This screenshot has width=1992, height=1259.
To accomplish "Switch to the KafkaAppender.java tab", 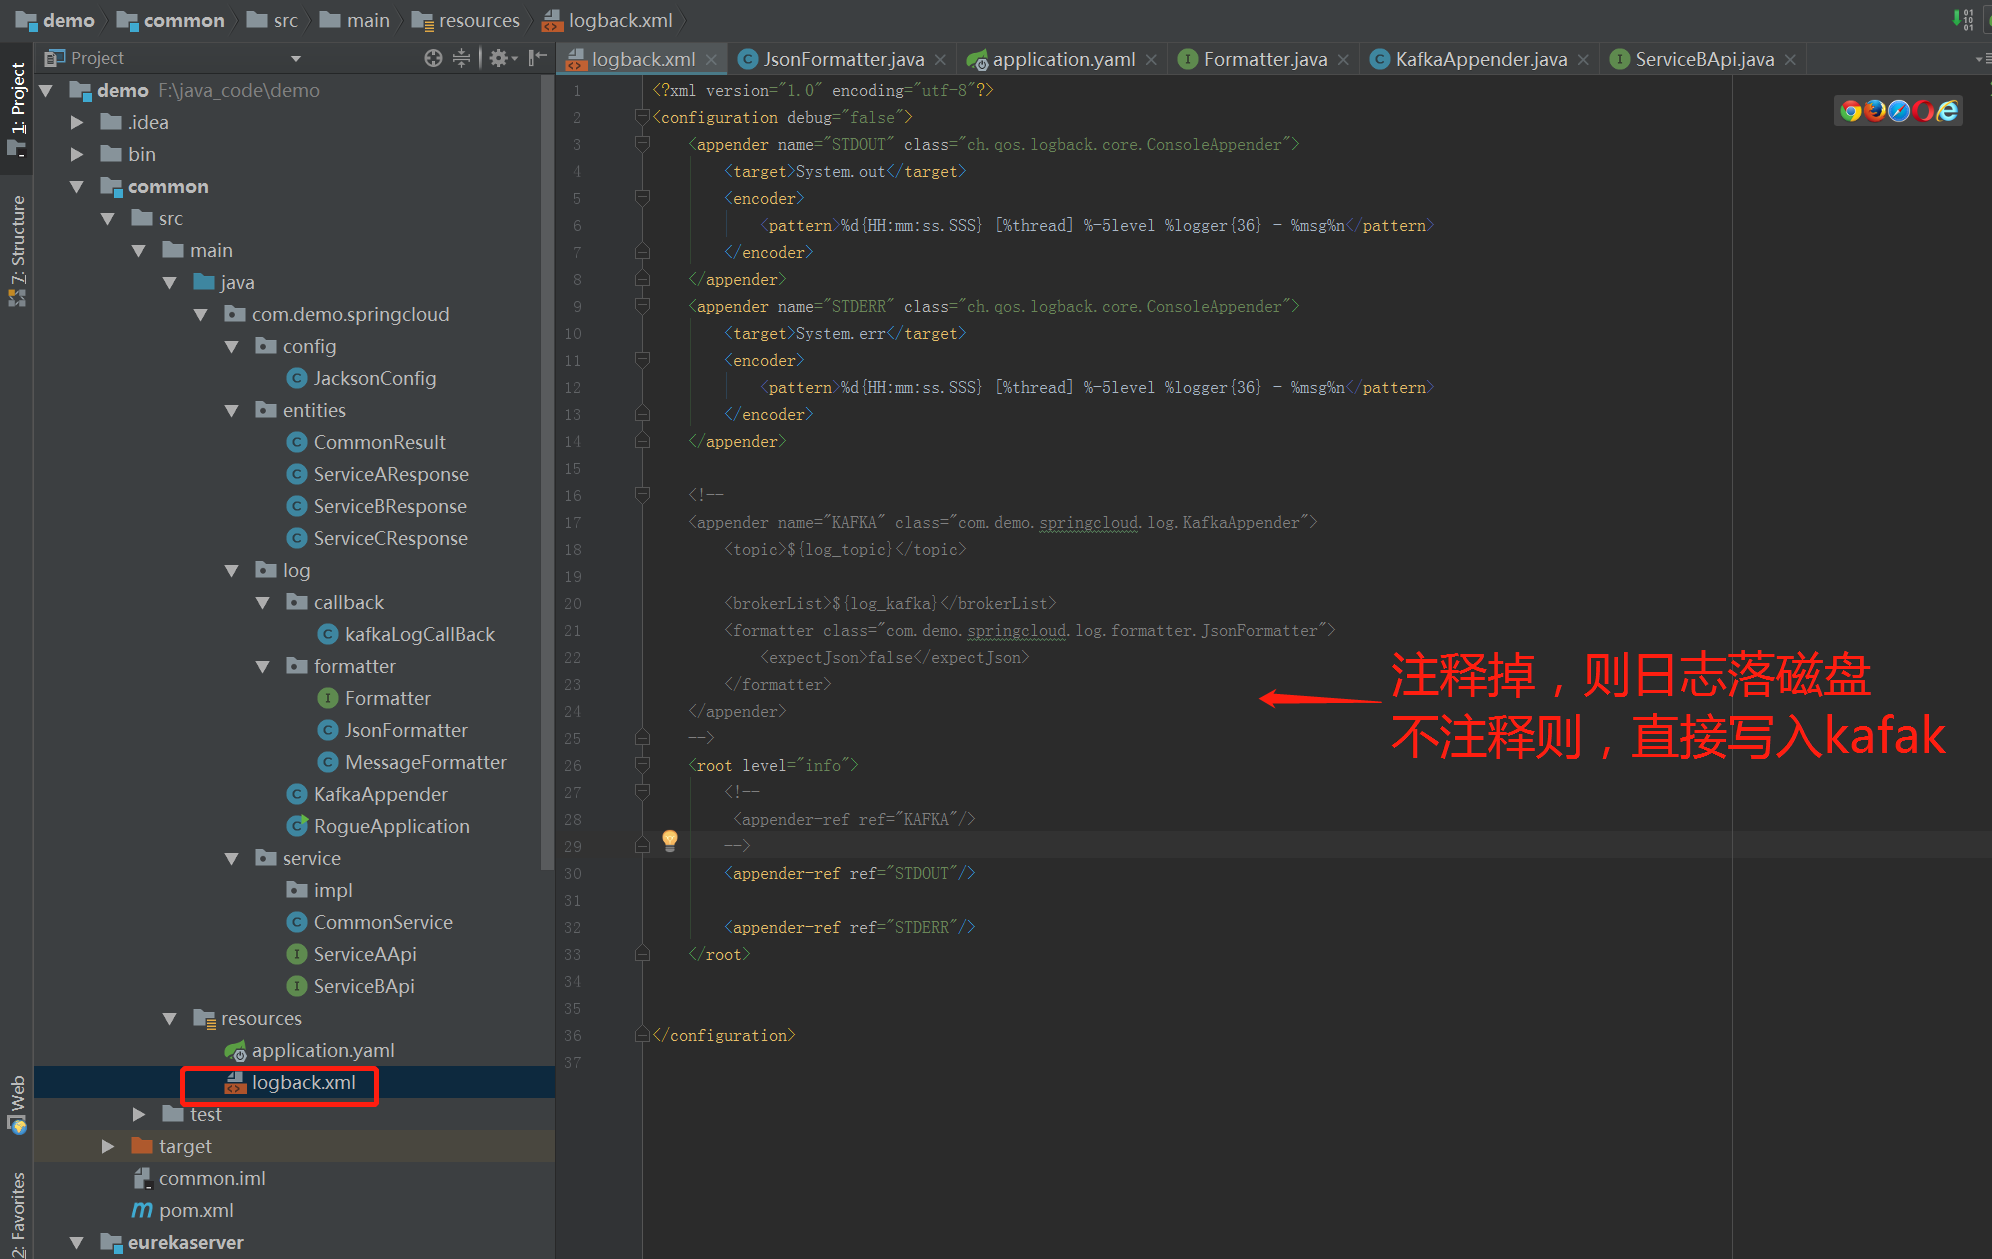I will point(1480,59).
